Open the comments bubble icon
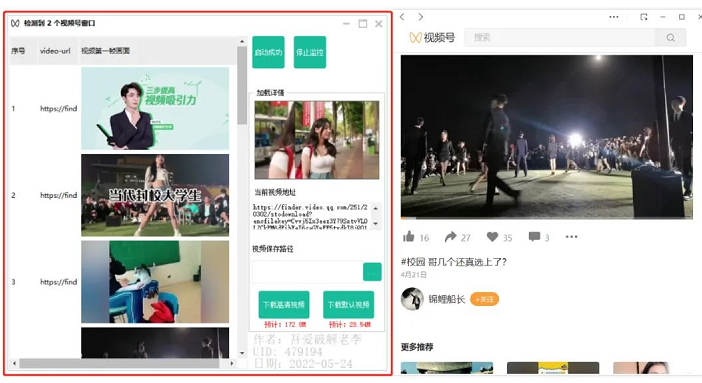The height and width of the screenshot is (383, 702). (x=534, y=237)
